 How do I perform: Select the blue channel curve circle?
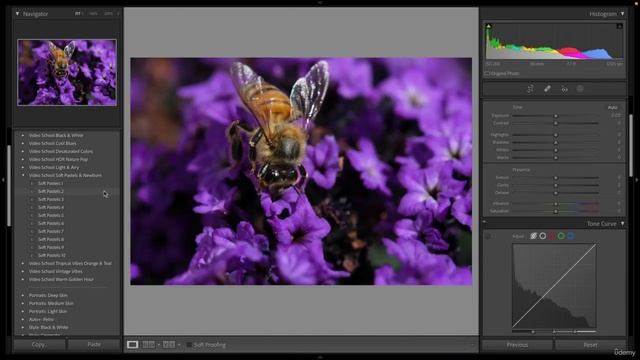(x=571, y=236)
